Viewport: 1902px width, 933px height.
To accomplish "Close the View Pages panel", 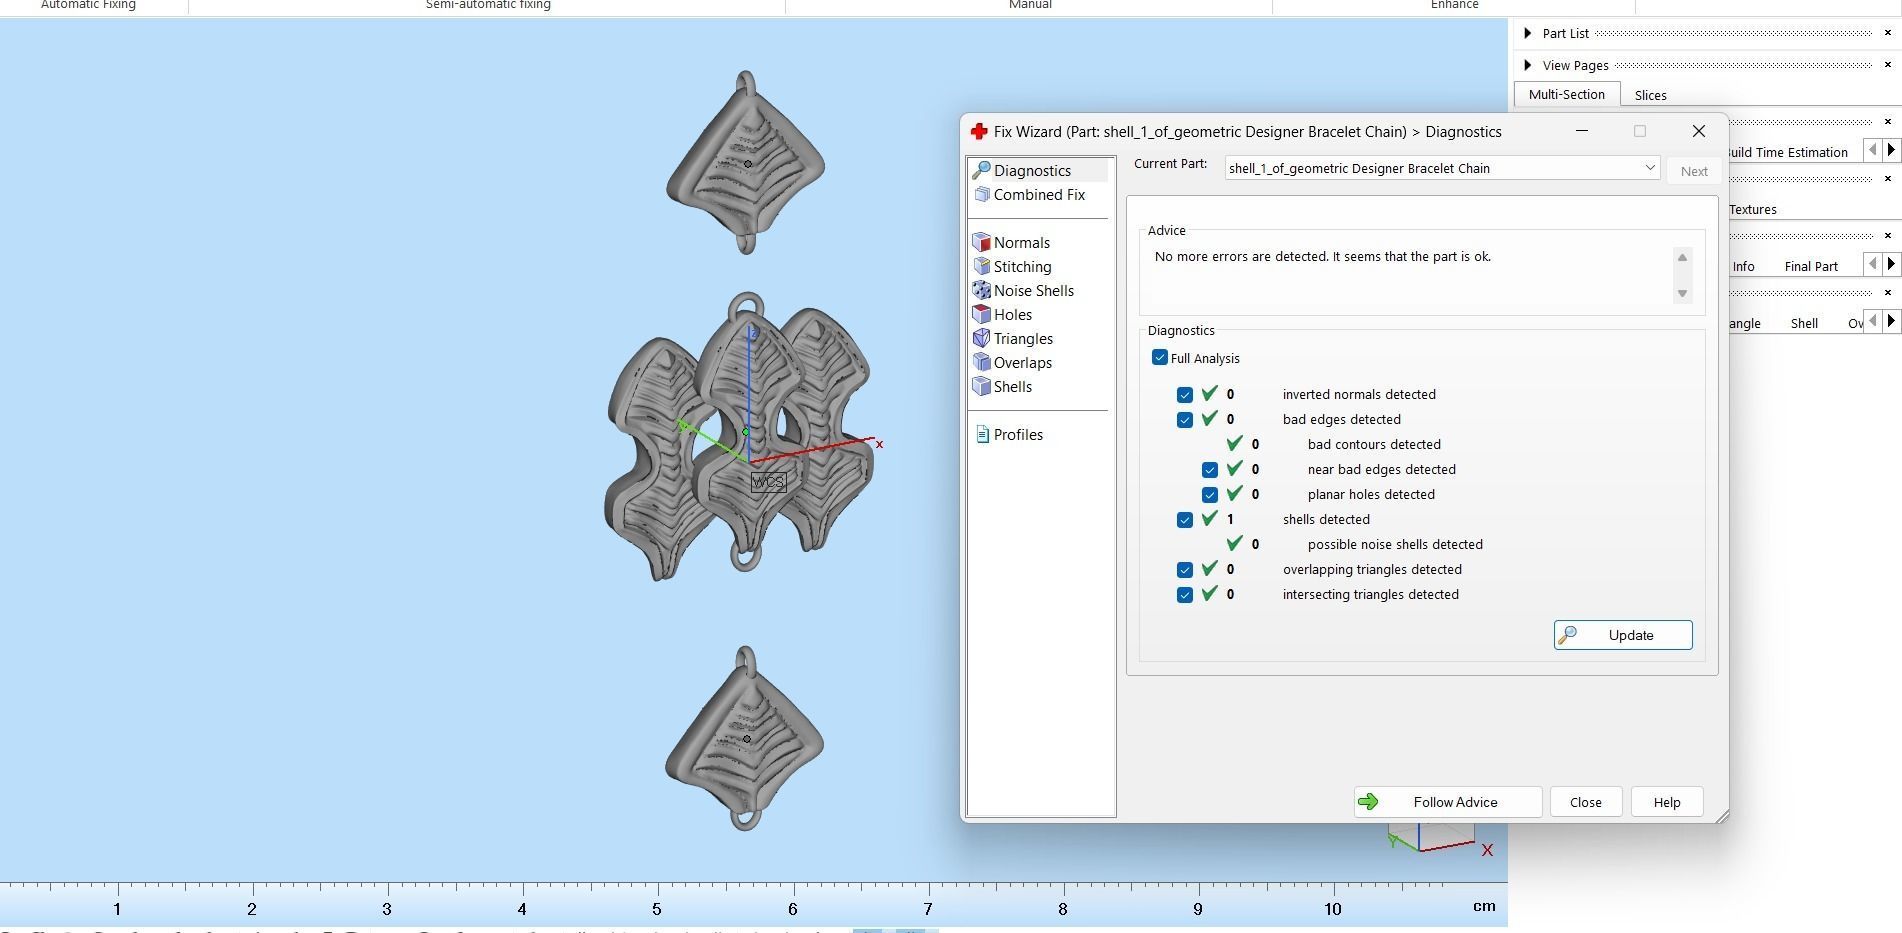I will point(1888,65).
